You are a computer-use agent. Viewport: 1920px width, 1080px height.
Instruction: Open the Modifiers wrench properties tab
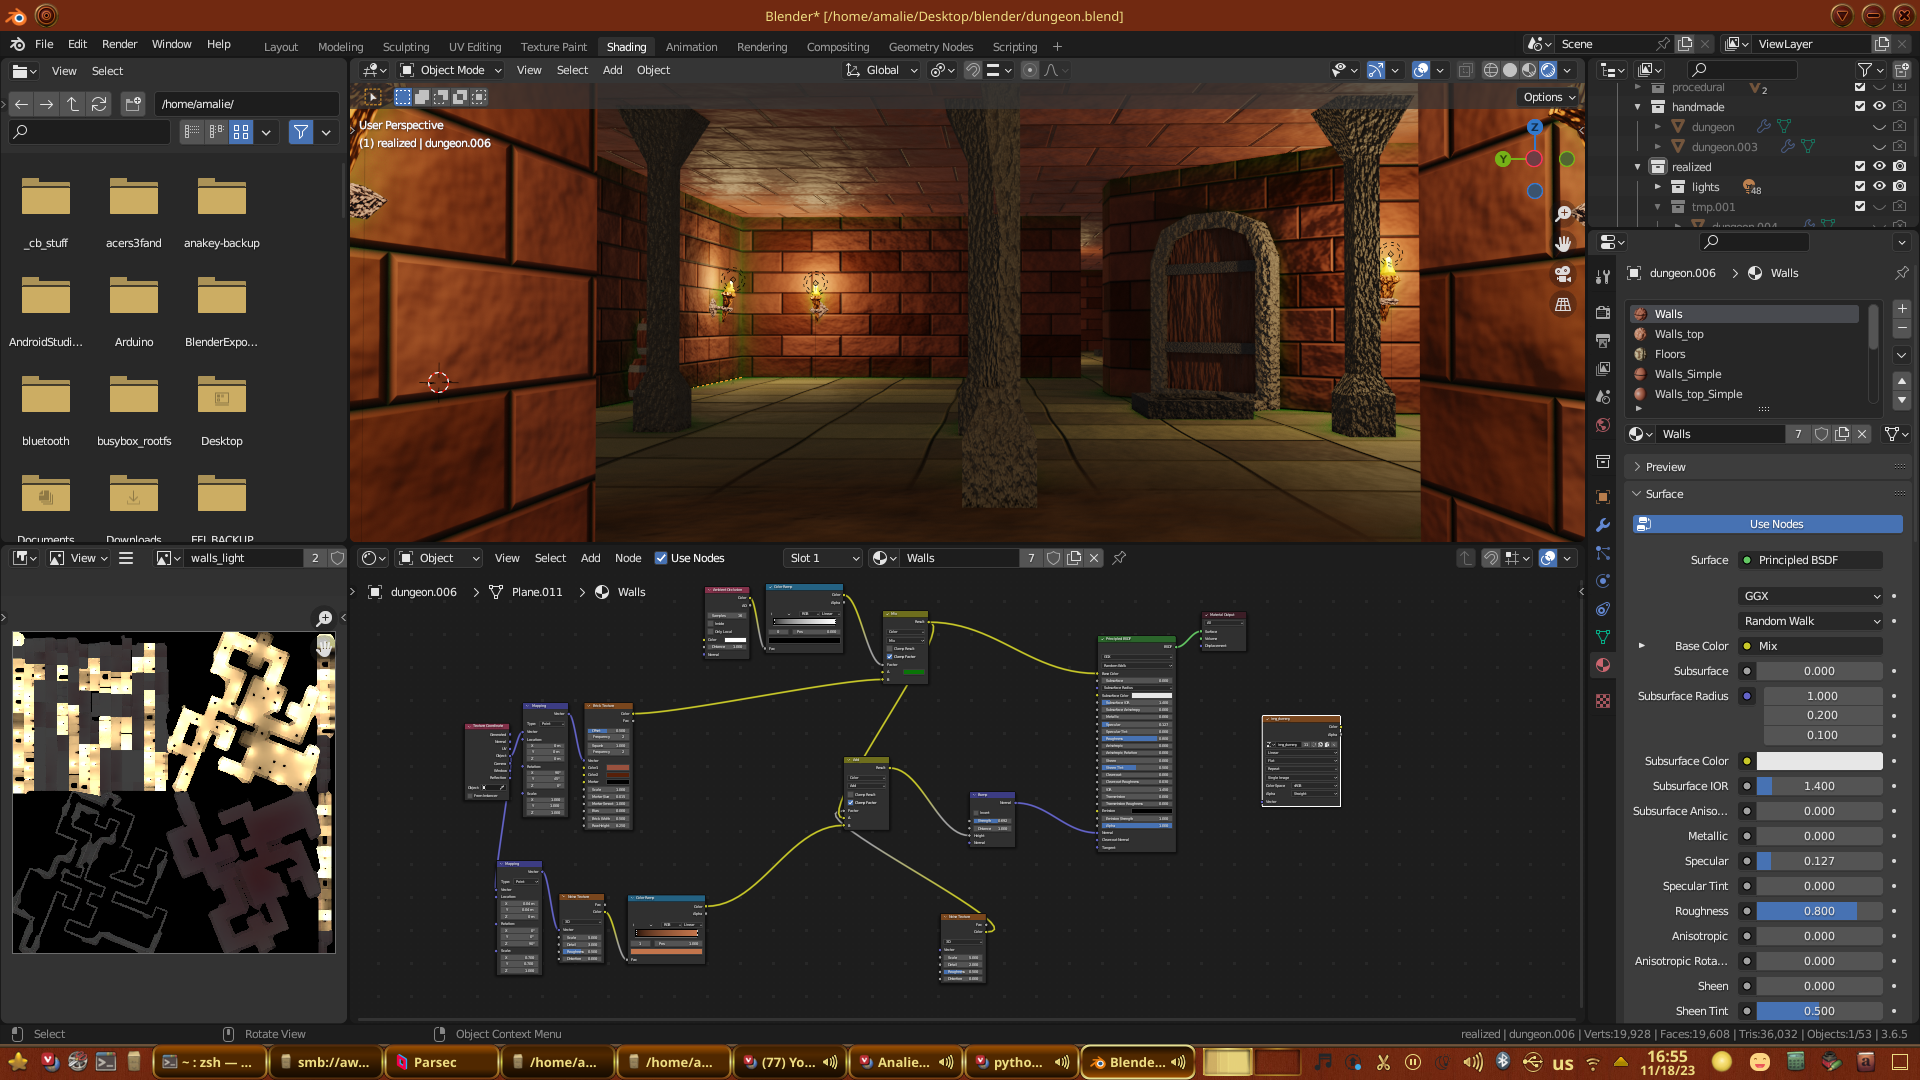(x=1603, y=525)
